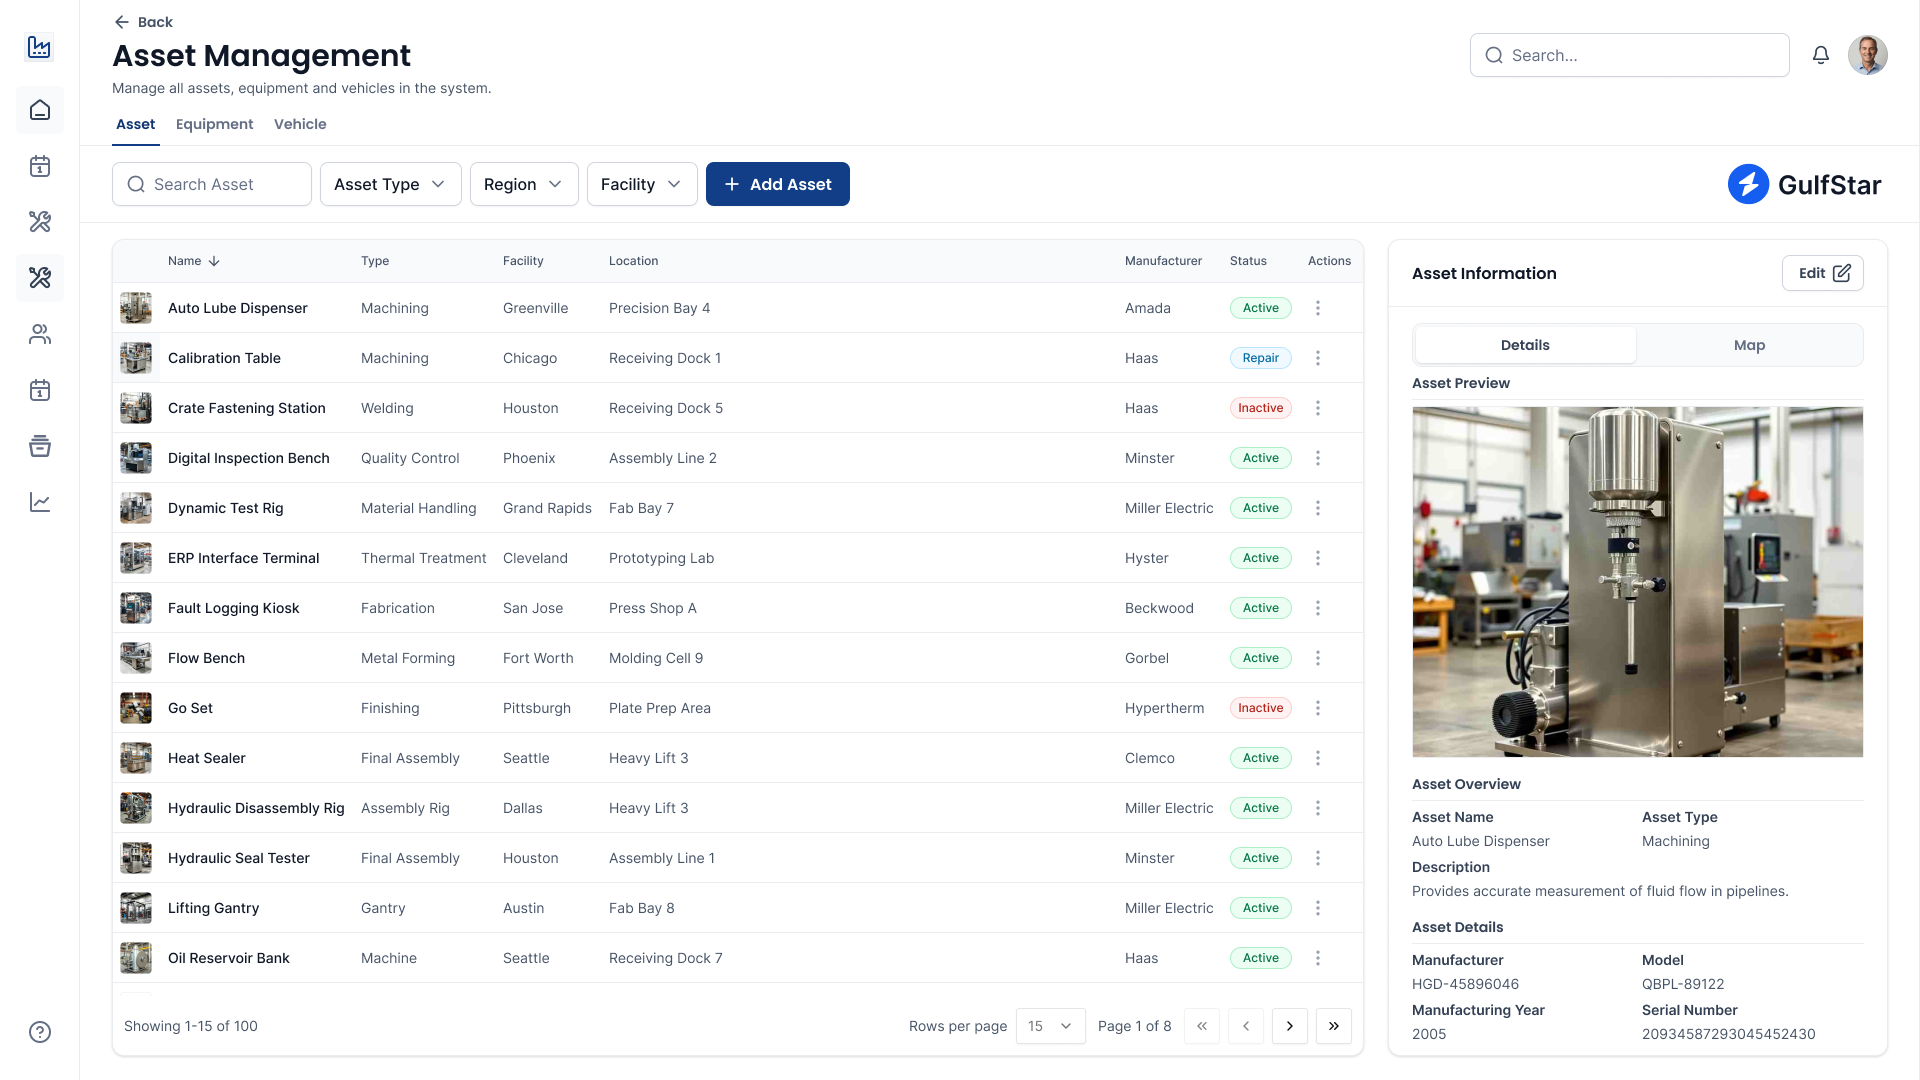The image size is (1920, 1080).
Task: Open the Asset Type filter dropdown
Action: [x=390, y=184]
